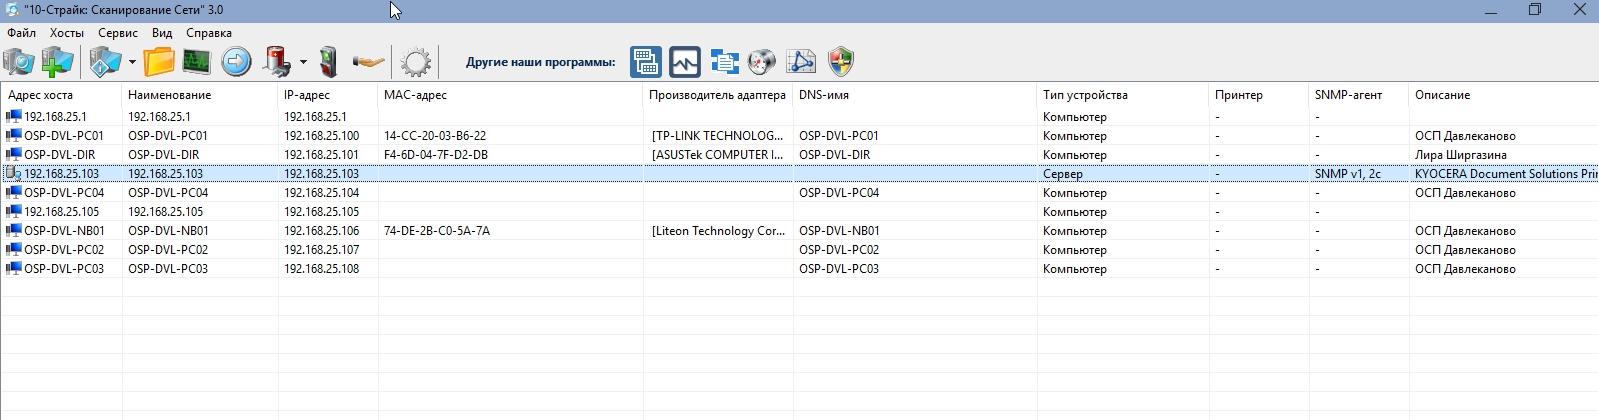Image resolution: width=1599 pixels, height=420 pixels.
Task: Click the network diagram triangle program icon
Action: click(x=801, y=62)
